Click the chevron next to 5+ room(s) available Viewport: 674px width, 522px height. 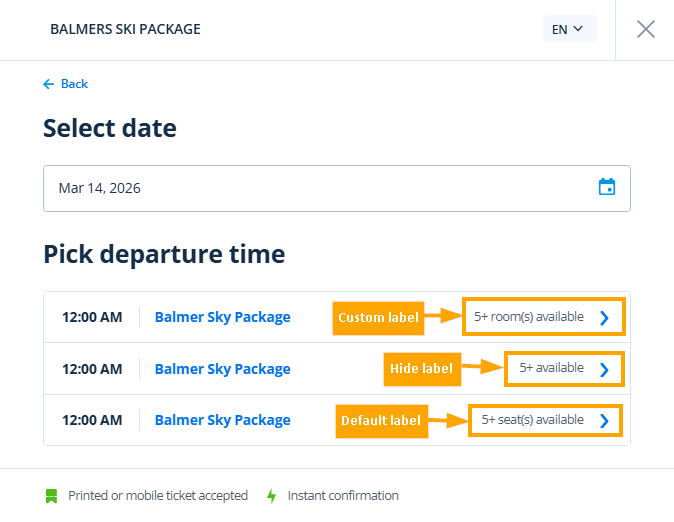(x=604, y=318)
